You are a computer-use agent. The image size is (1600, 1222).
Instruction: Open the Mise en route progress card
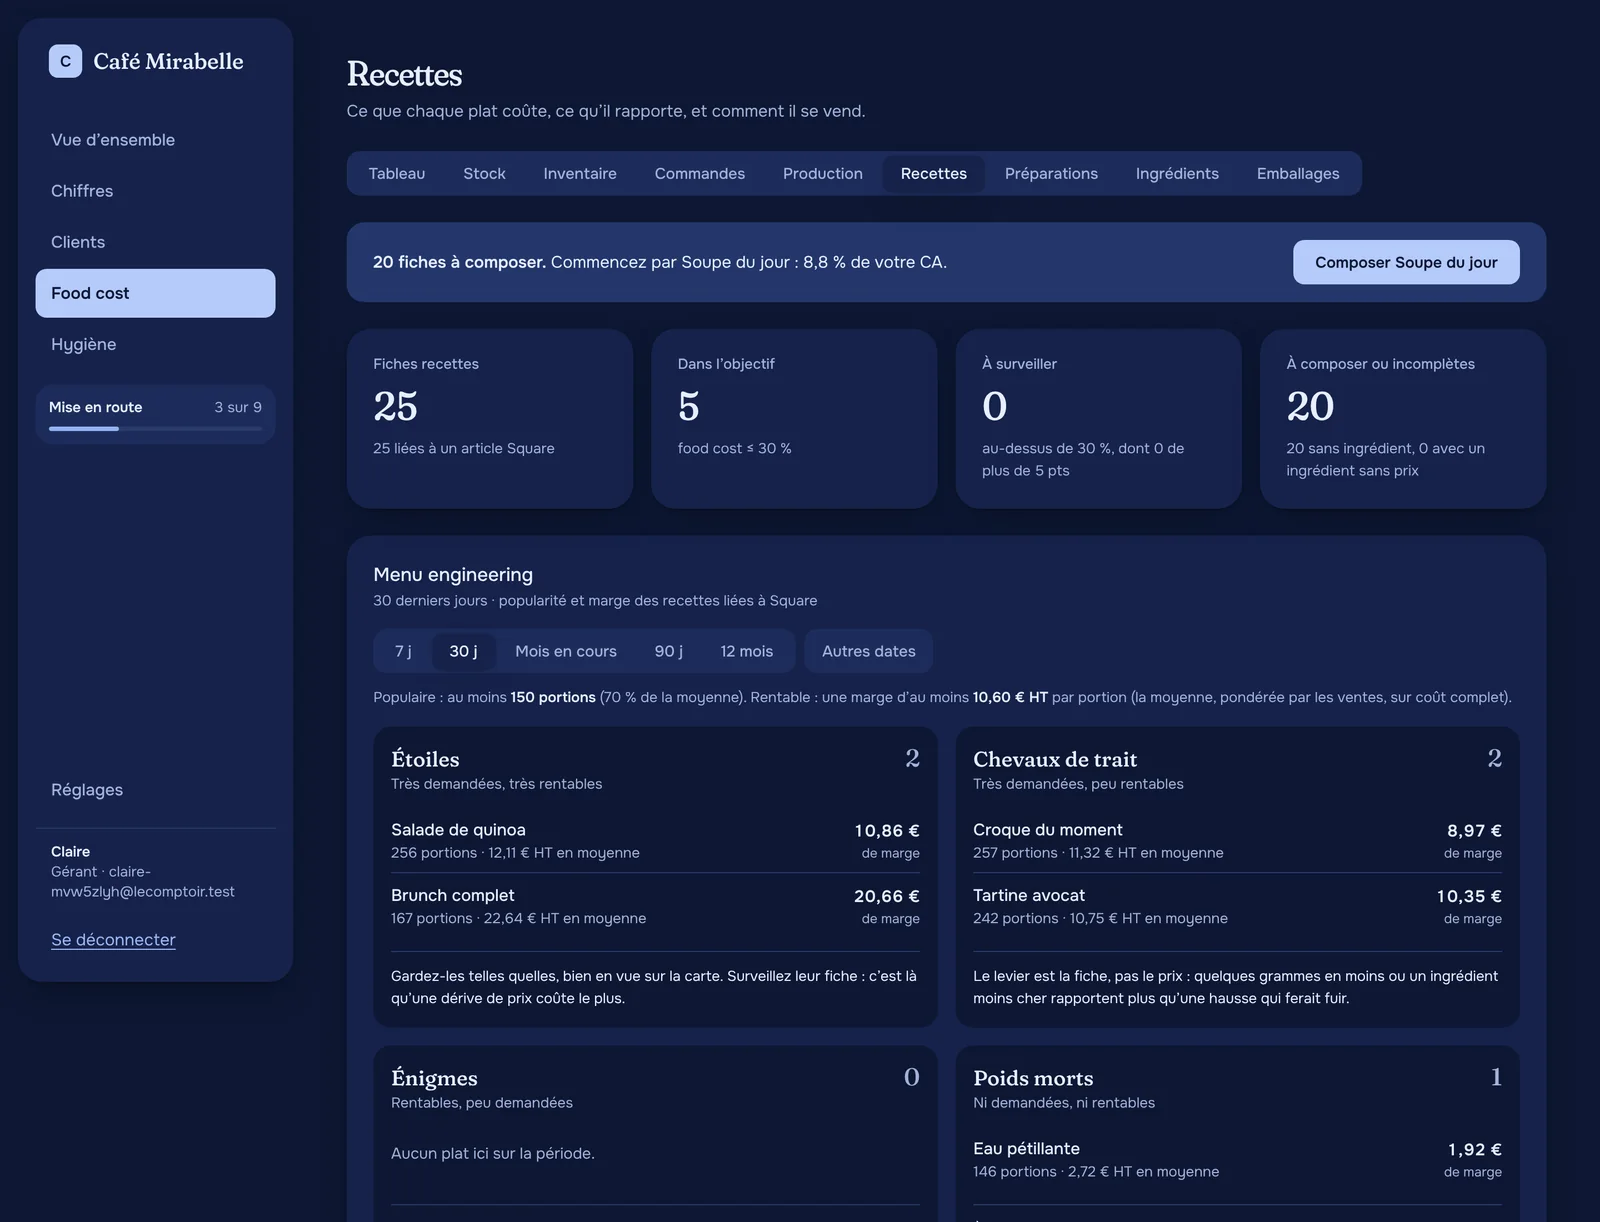[x=155, y=414]
